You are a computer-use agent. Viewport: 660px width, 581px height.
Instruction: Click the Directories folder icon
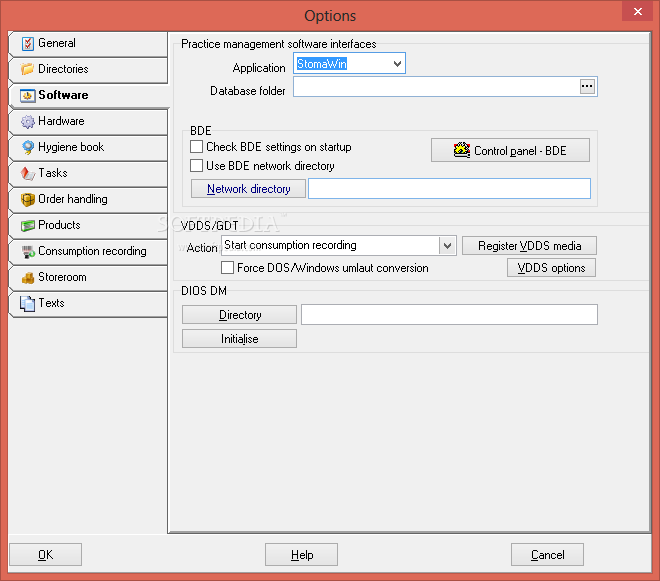[x=27, y=69]
